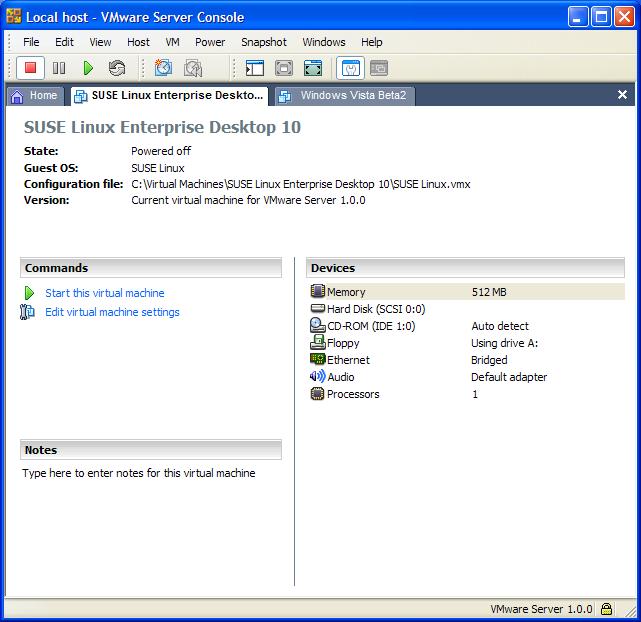Open the Windows menu
This screenshot has height=622, width=641.
pyautogui.click(x=324, y=42)
